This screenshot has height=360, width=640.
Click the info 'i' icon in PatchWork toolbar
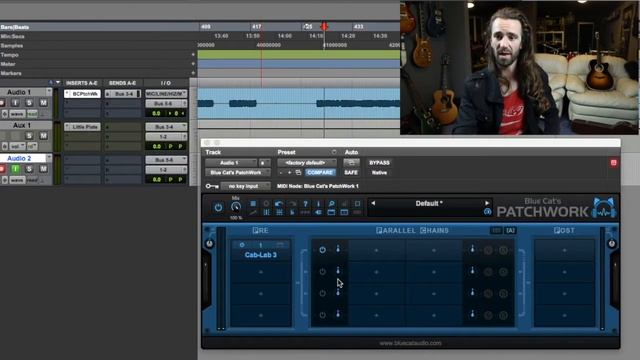(x=318, y=204)
